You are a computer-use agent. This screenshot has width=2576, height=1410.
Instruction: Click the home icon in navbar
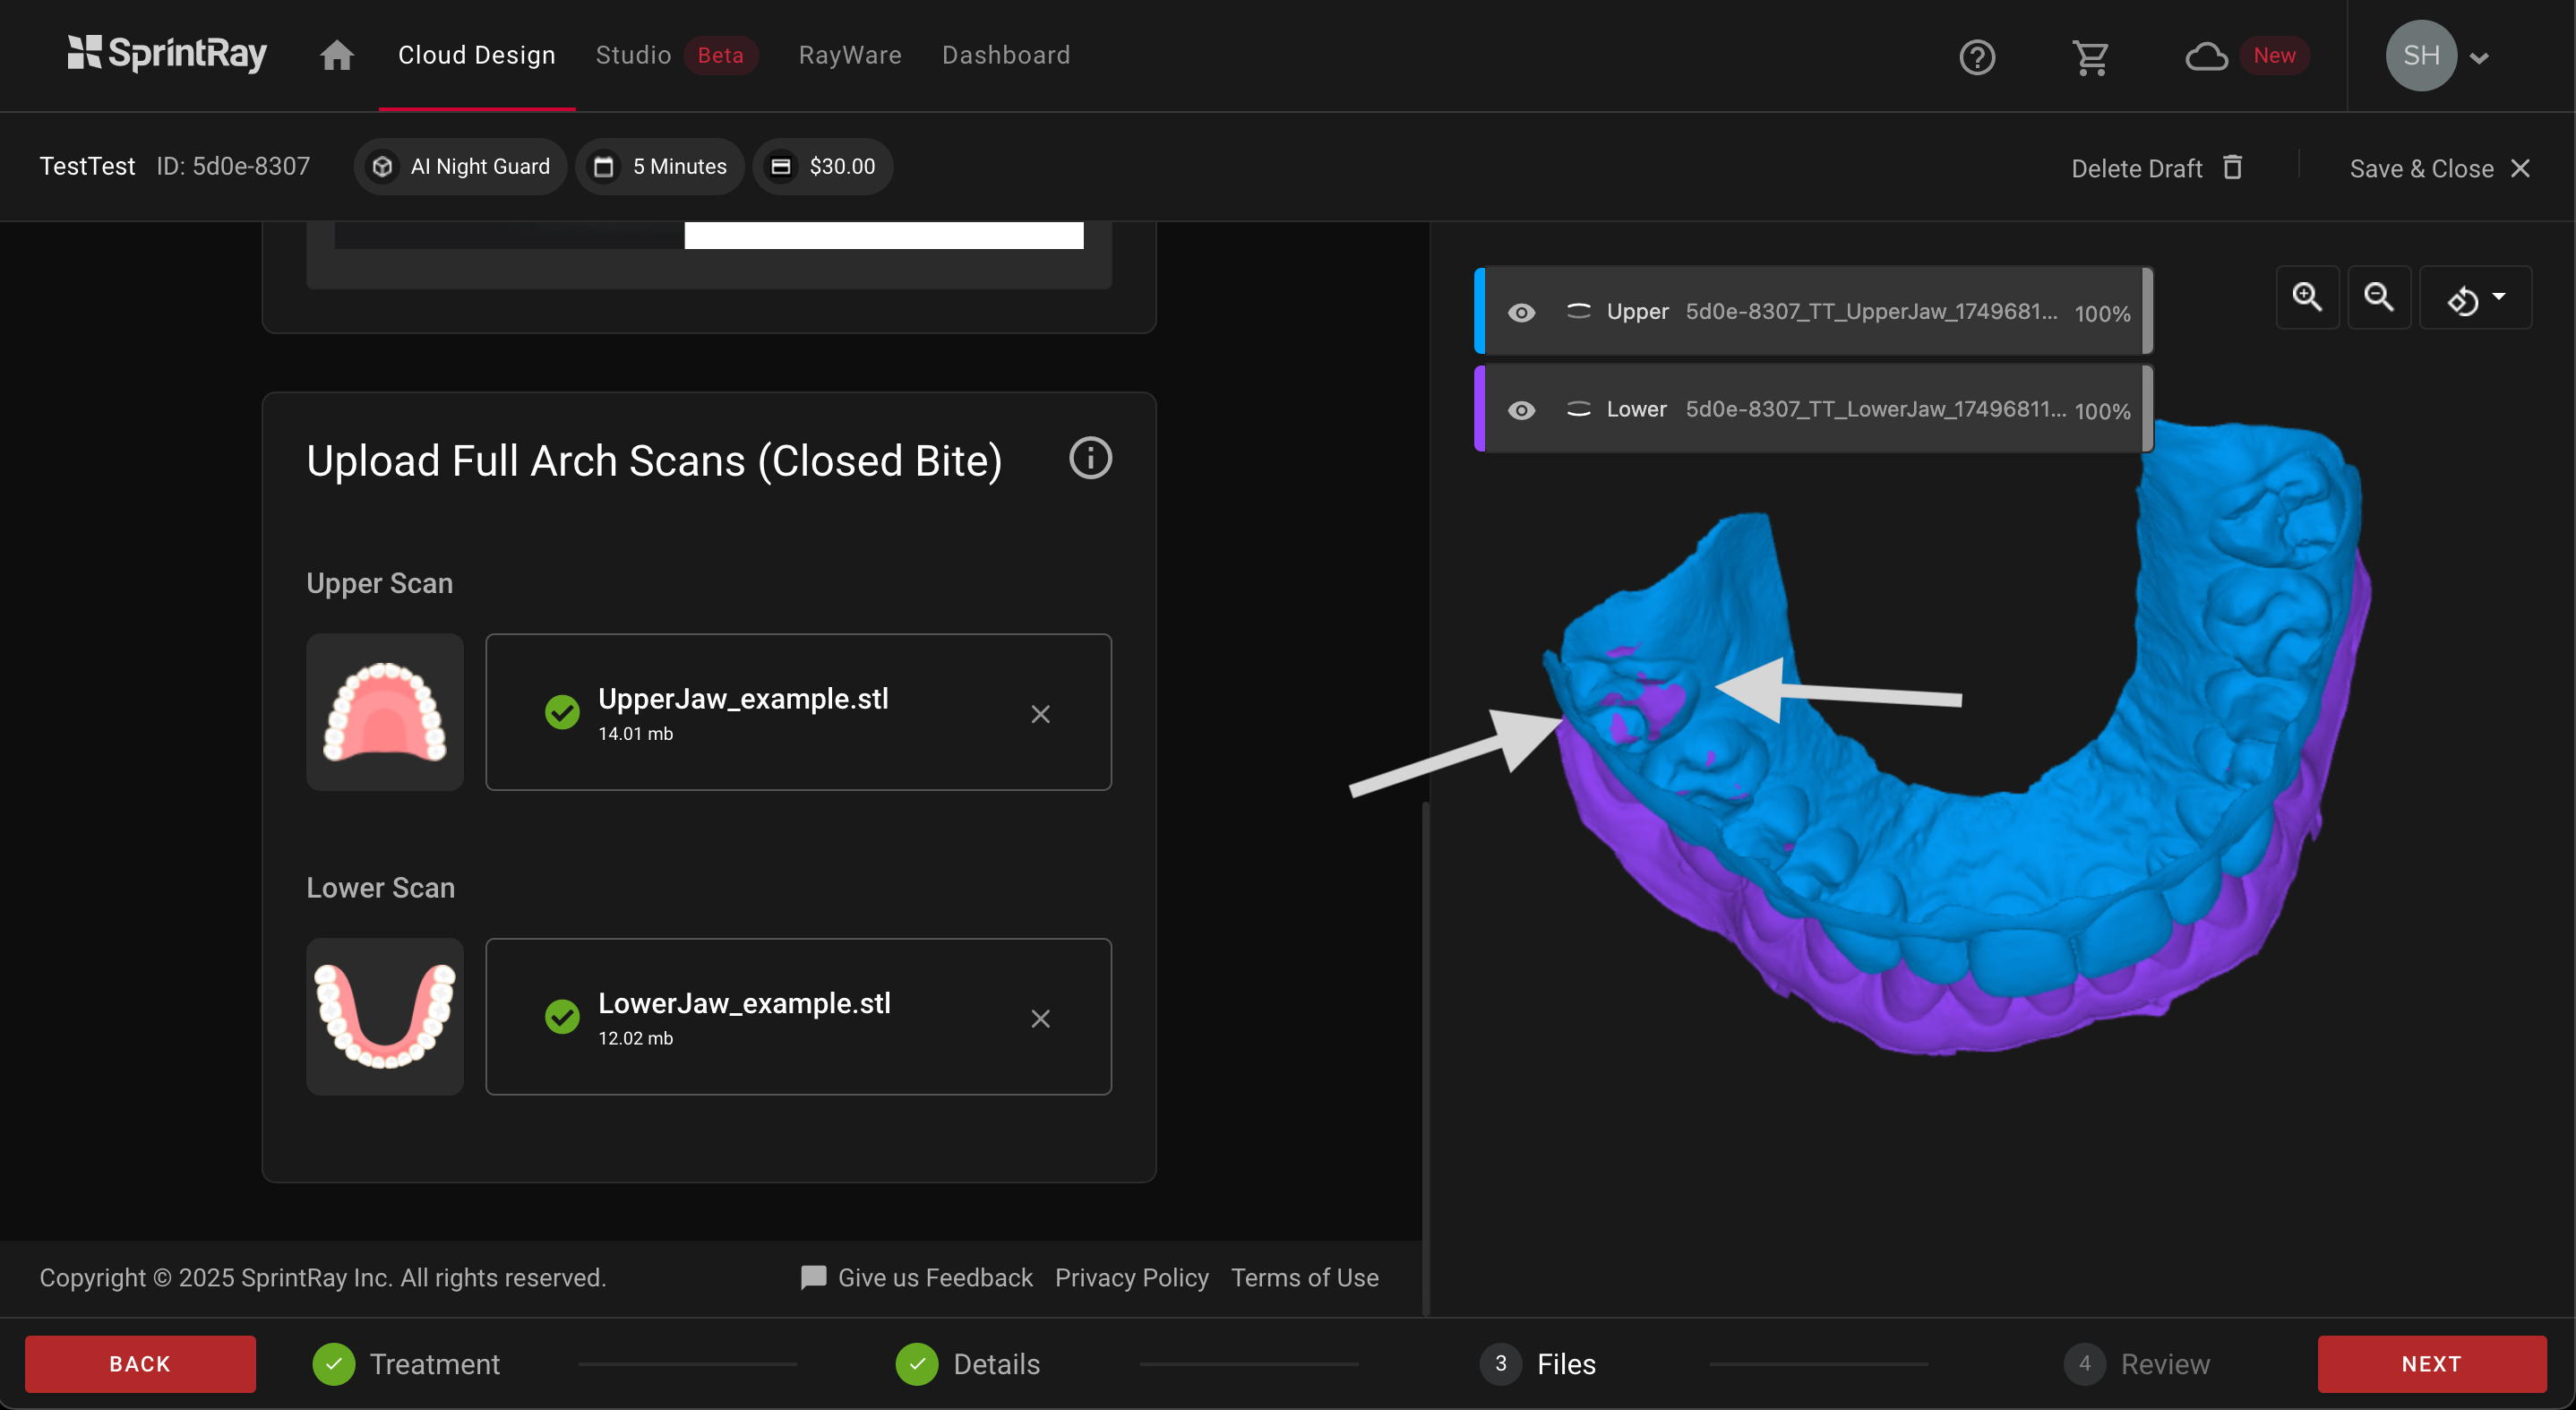(x=336, y=55)
